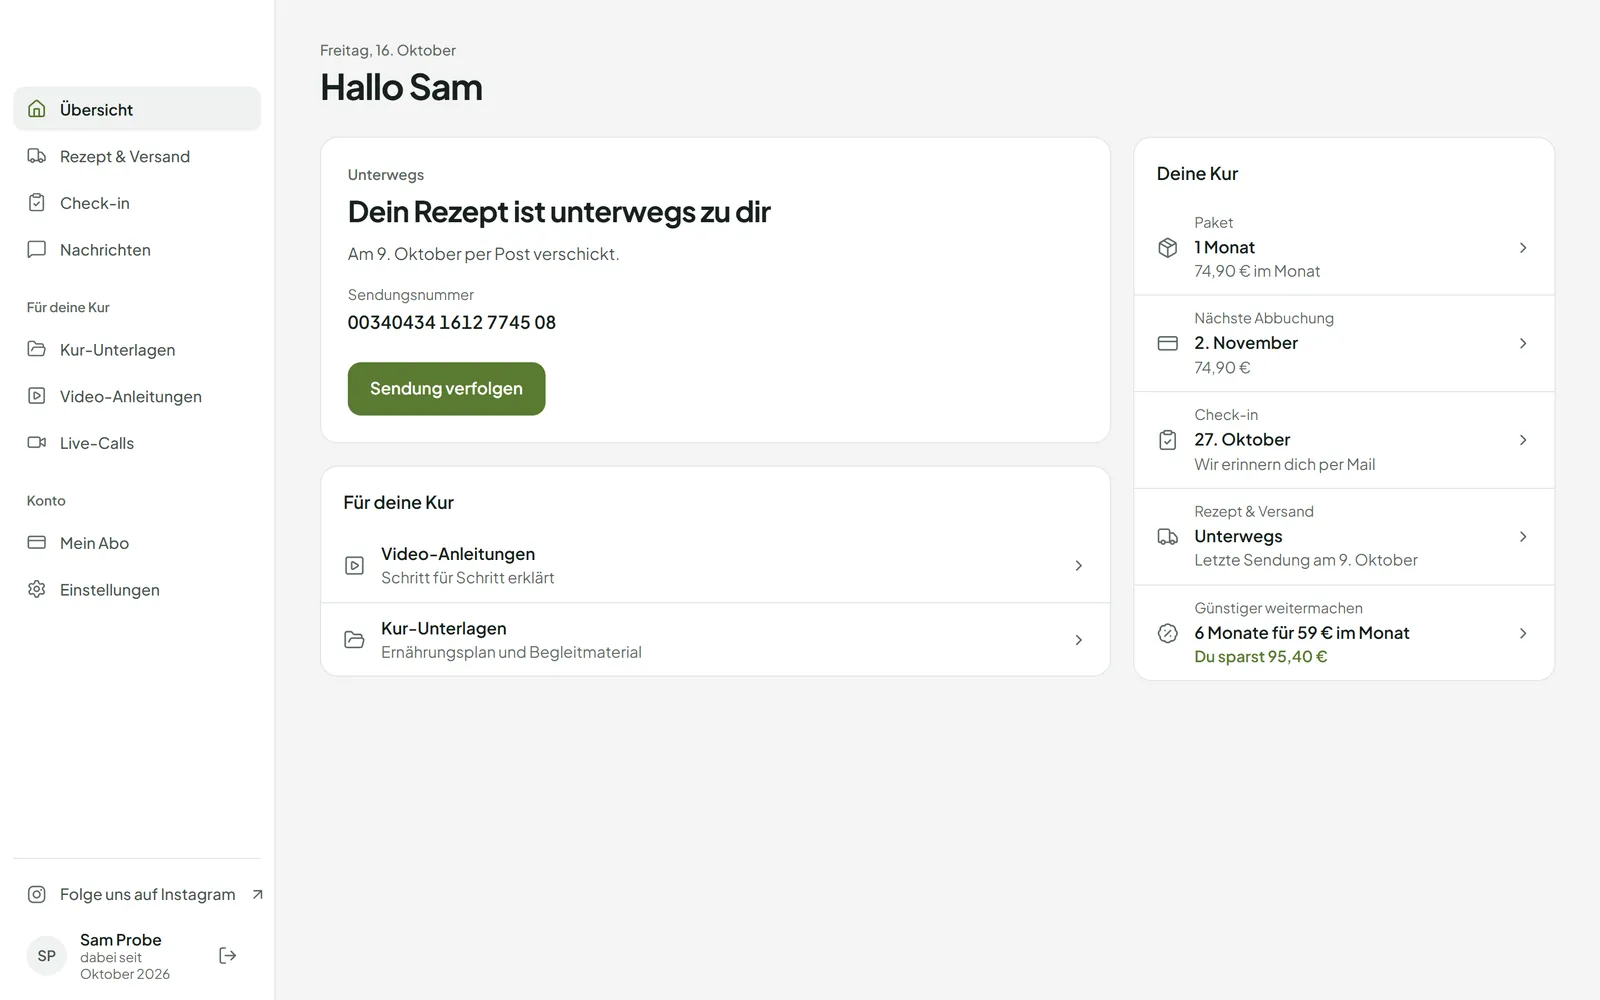Viewport: 1600px width, 1000px height.
Task: Click the SP avatar circle
Action: tap(47, 956)
